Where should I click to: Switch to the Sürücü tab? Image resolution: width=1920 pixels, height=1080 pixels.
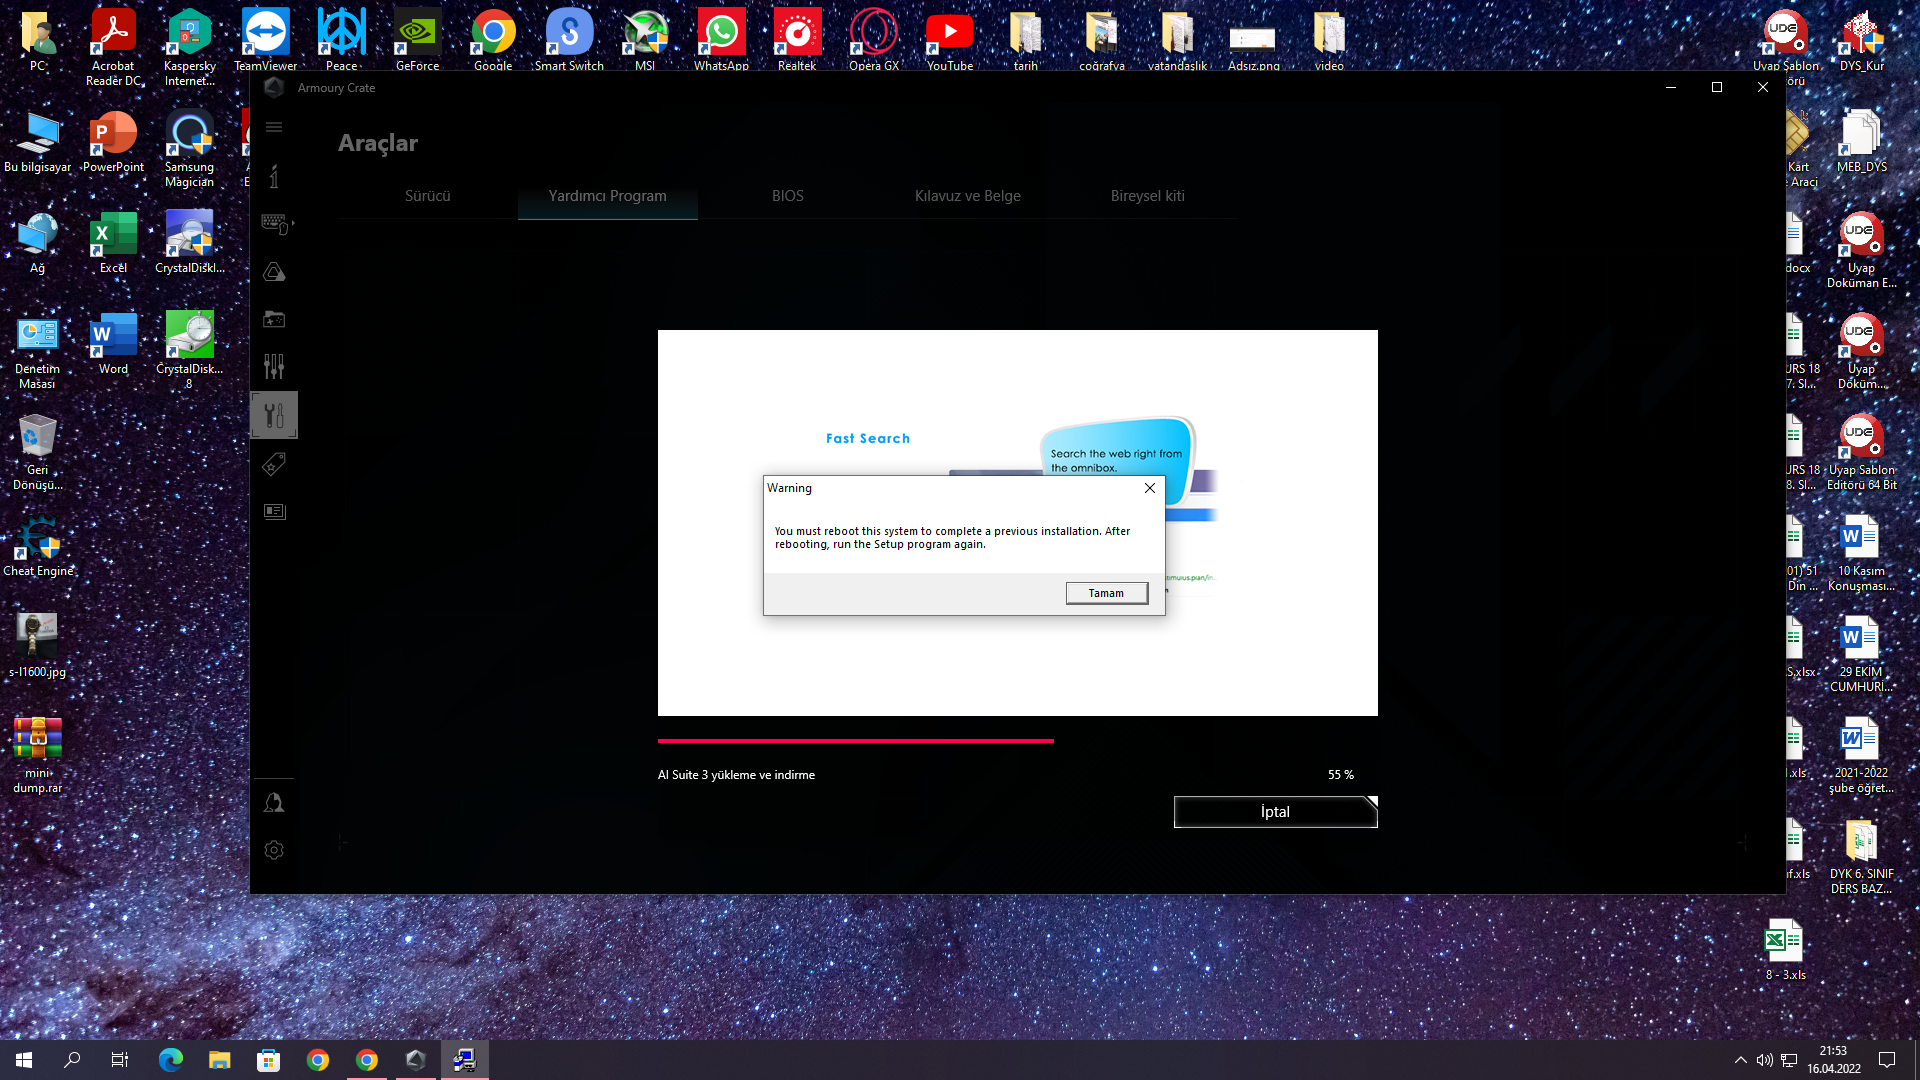coord(427,196)
